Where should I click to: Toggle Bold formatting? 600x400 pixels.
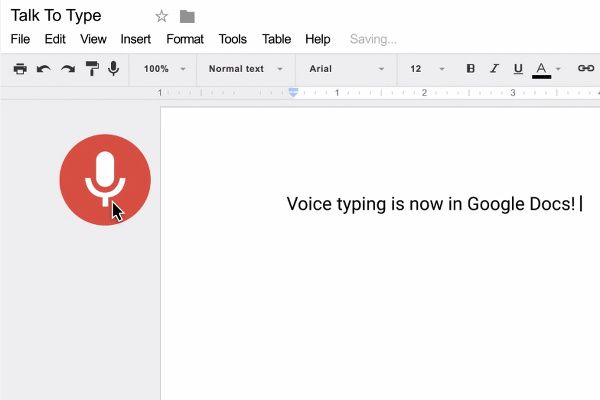471,69
